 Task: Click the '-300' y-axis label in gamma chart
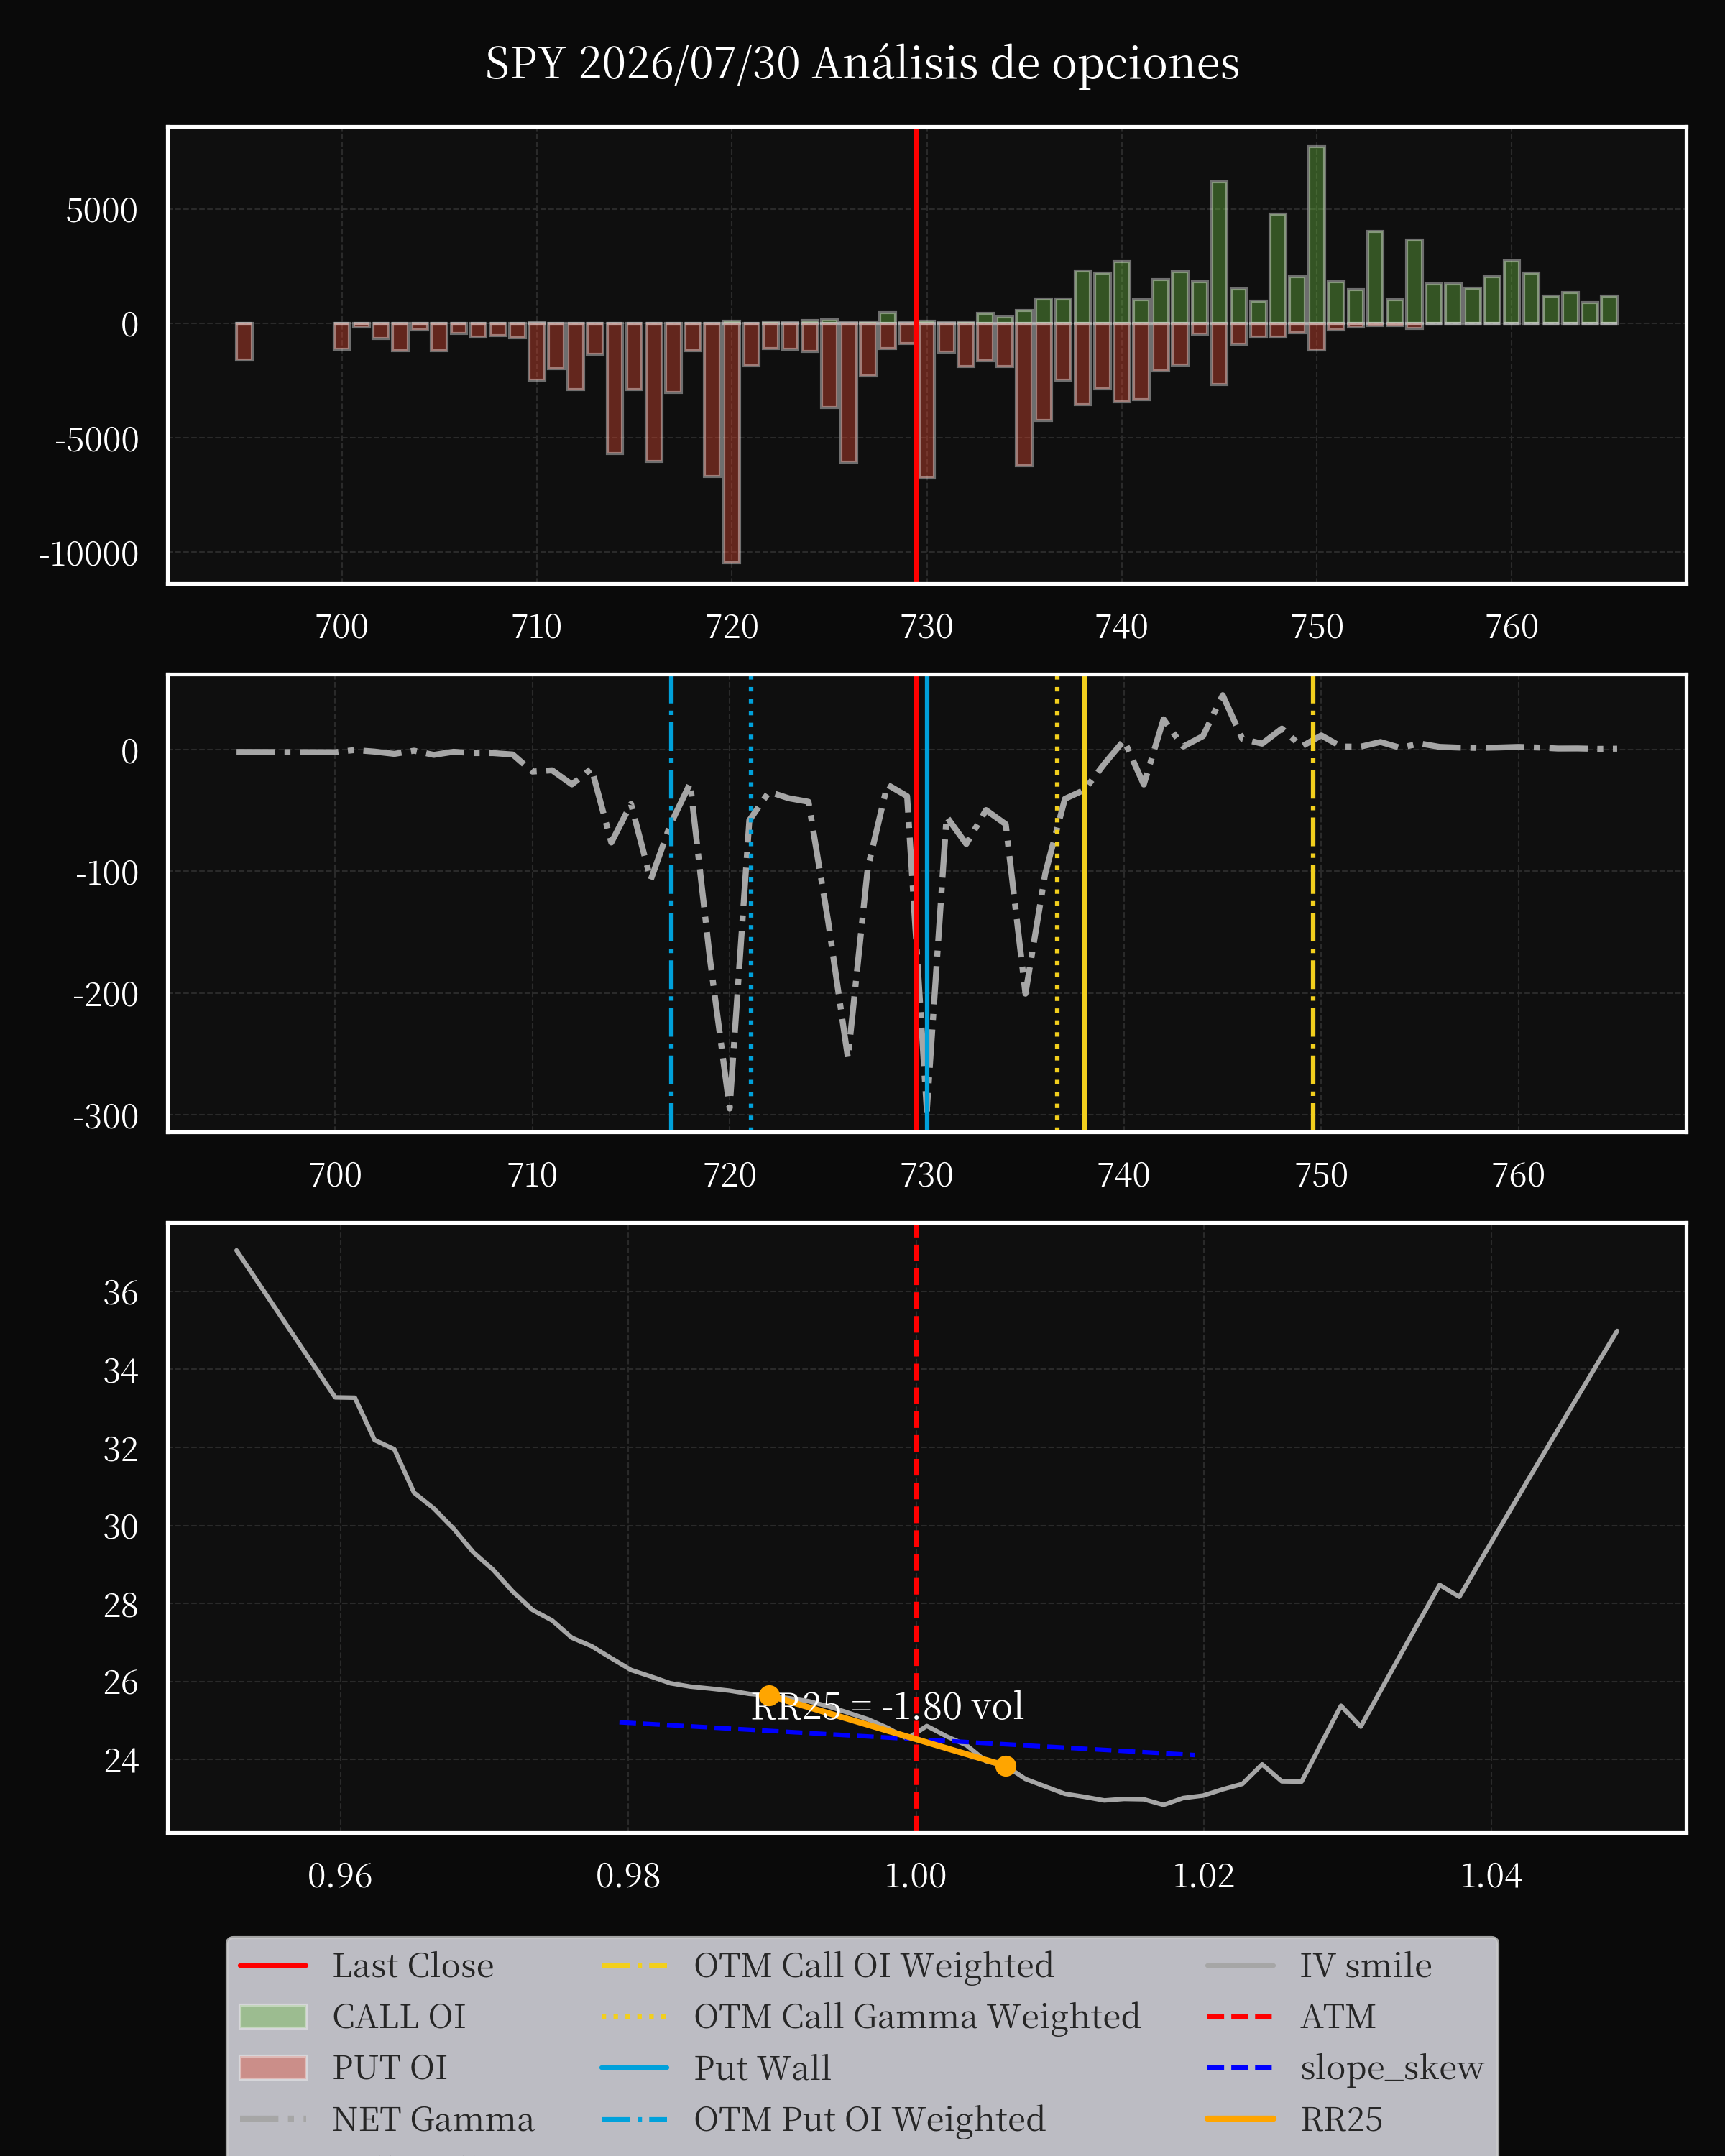click(106, 1117)
